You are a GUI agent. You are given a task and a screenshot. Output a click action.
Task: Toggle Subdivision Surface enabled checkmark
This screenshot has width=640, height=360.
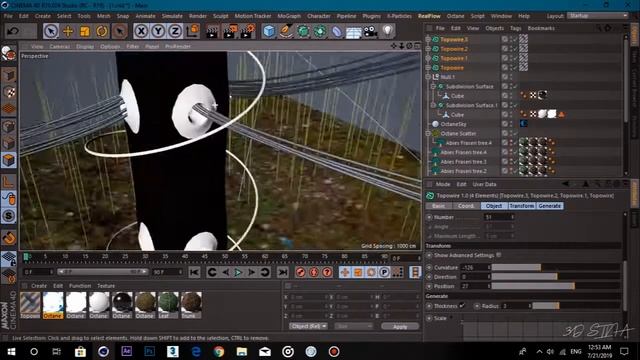[x=516, y=87]
